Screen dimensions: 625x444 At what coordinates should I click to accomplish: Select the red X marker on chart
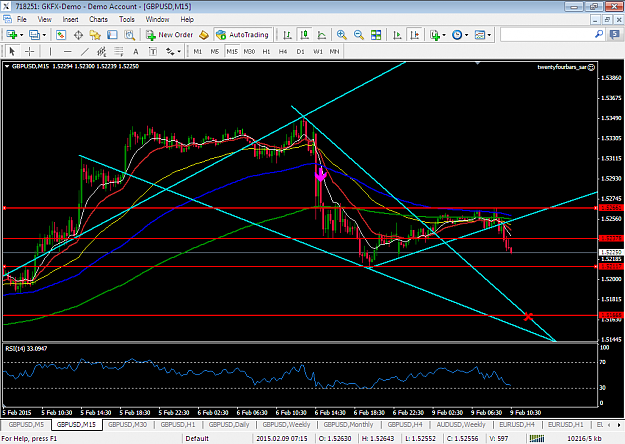click(x=528, y=316)
